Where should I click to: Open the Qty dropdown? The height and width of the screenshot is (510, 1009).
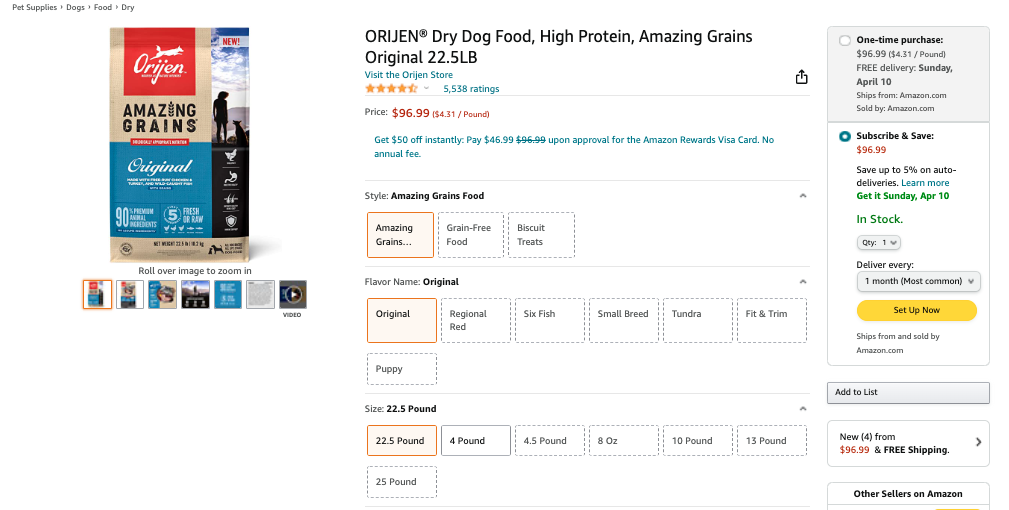(x=879, y=242)
